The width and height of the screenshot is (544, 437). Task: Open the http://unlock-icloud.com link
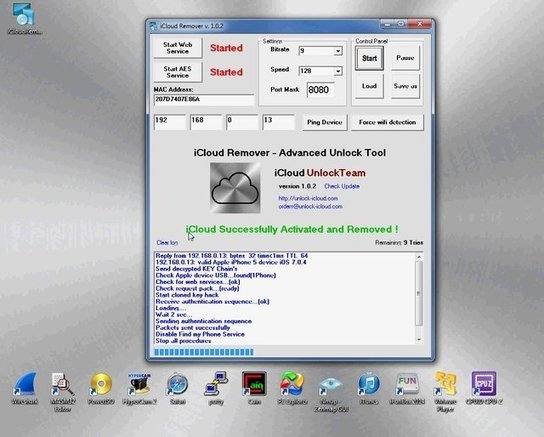point(308,198)
